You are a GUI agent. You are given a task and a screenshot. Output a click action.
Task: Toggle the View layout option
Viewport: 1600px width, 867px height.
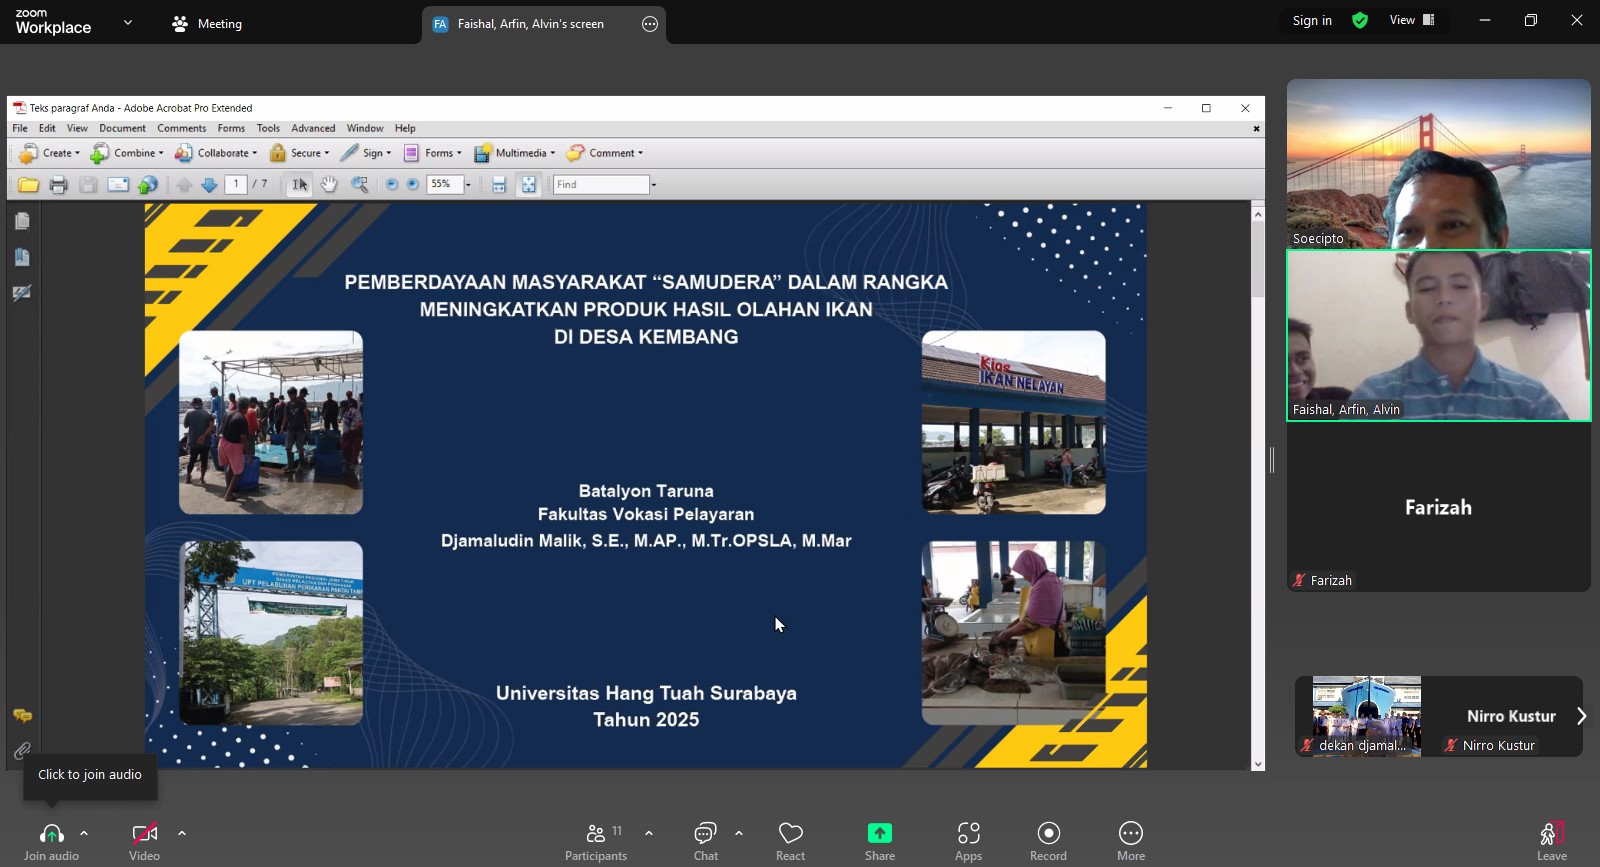(x=1412, y=20)
